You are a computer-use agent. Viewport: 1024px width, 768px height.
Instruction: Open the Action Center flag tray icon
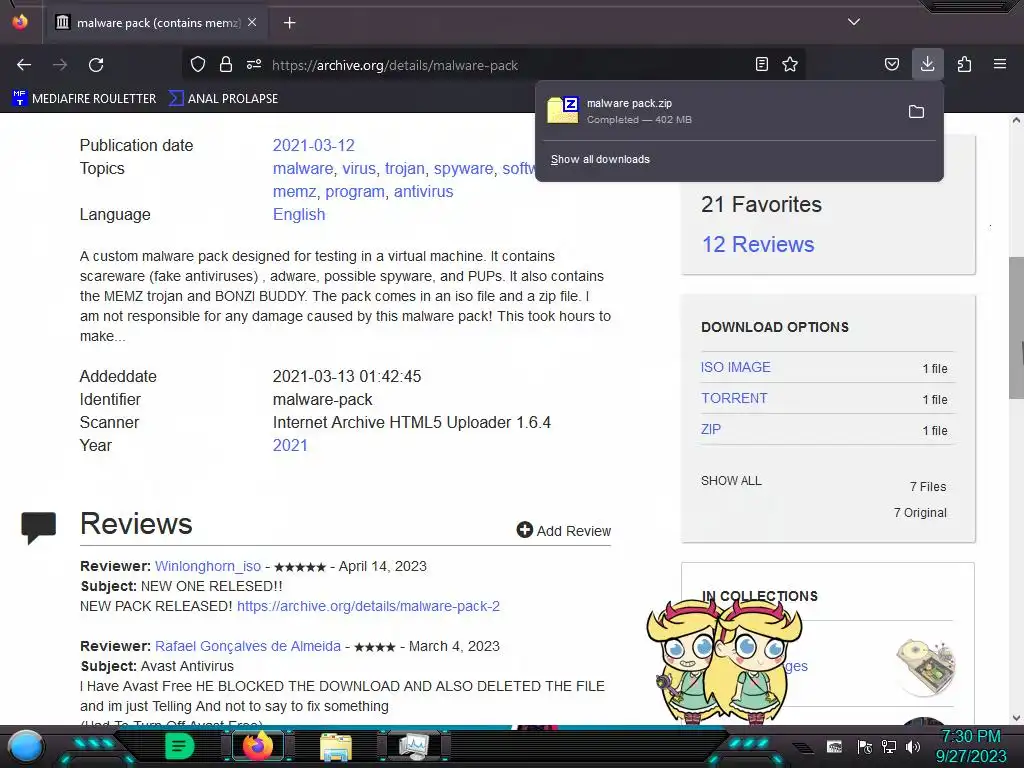click(x=865, y=746)
